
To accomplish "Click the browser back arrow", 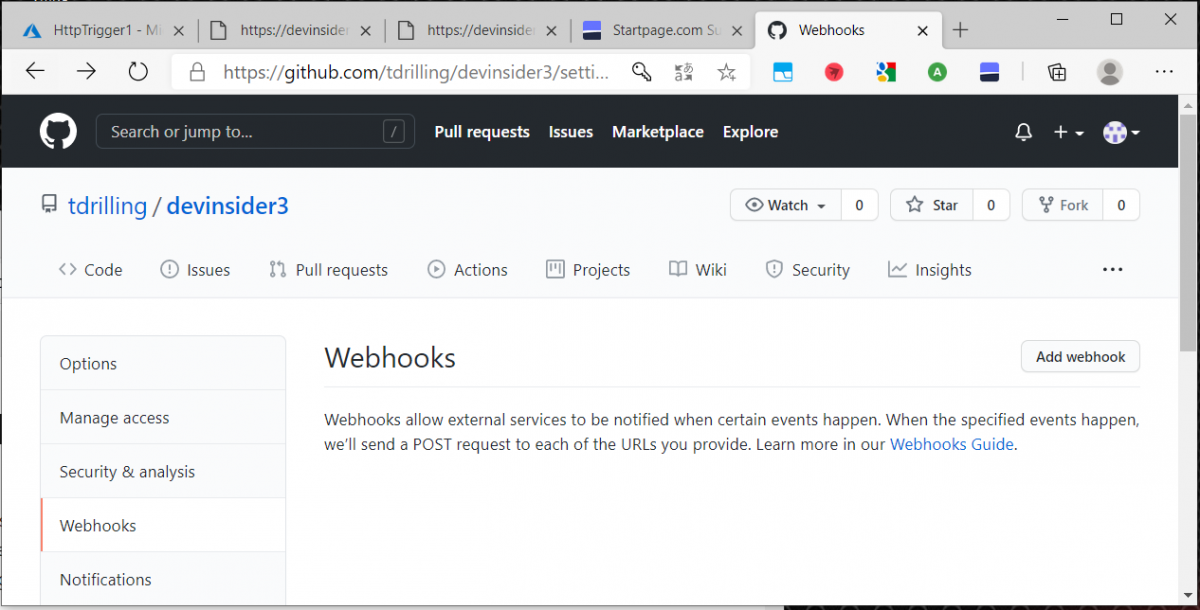I will [35, 71].
